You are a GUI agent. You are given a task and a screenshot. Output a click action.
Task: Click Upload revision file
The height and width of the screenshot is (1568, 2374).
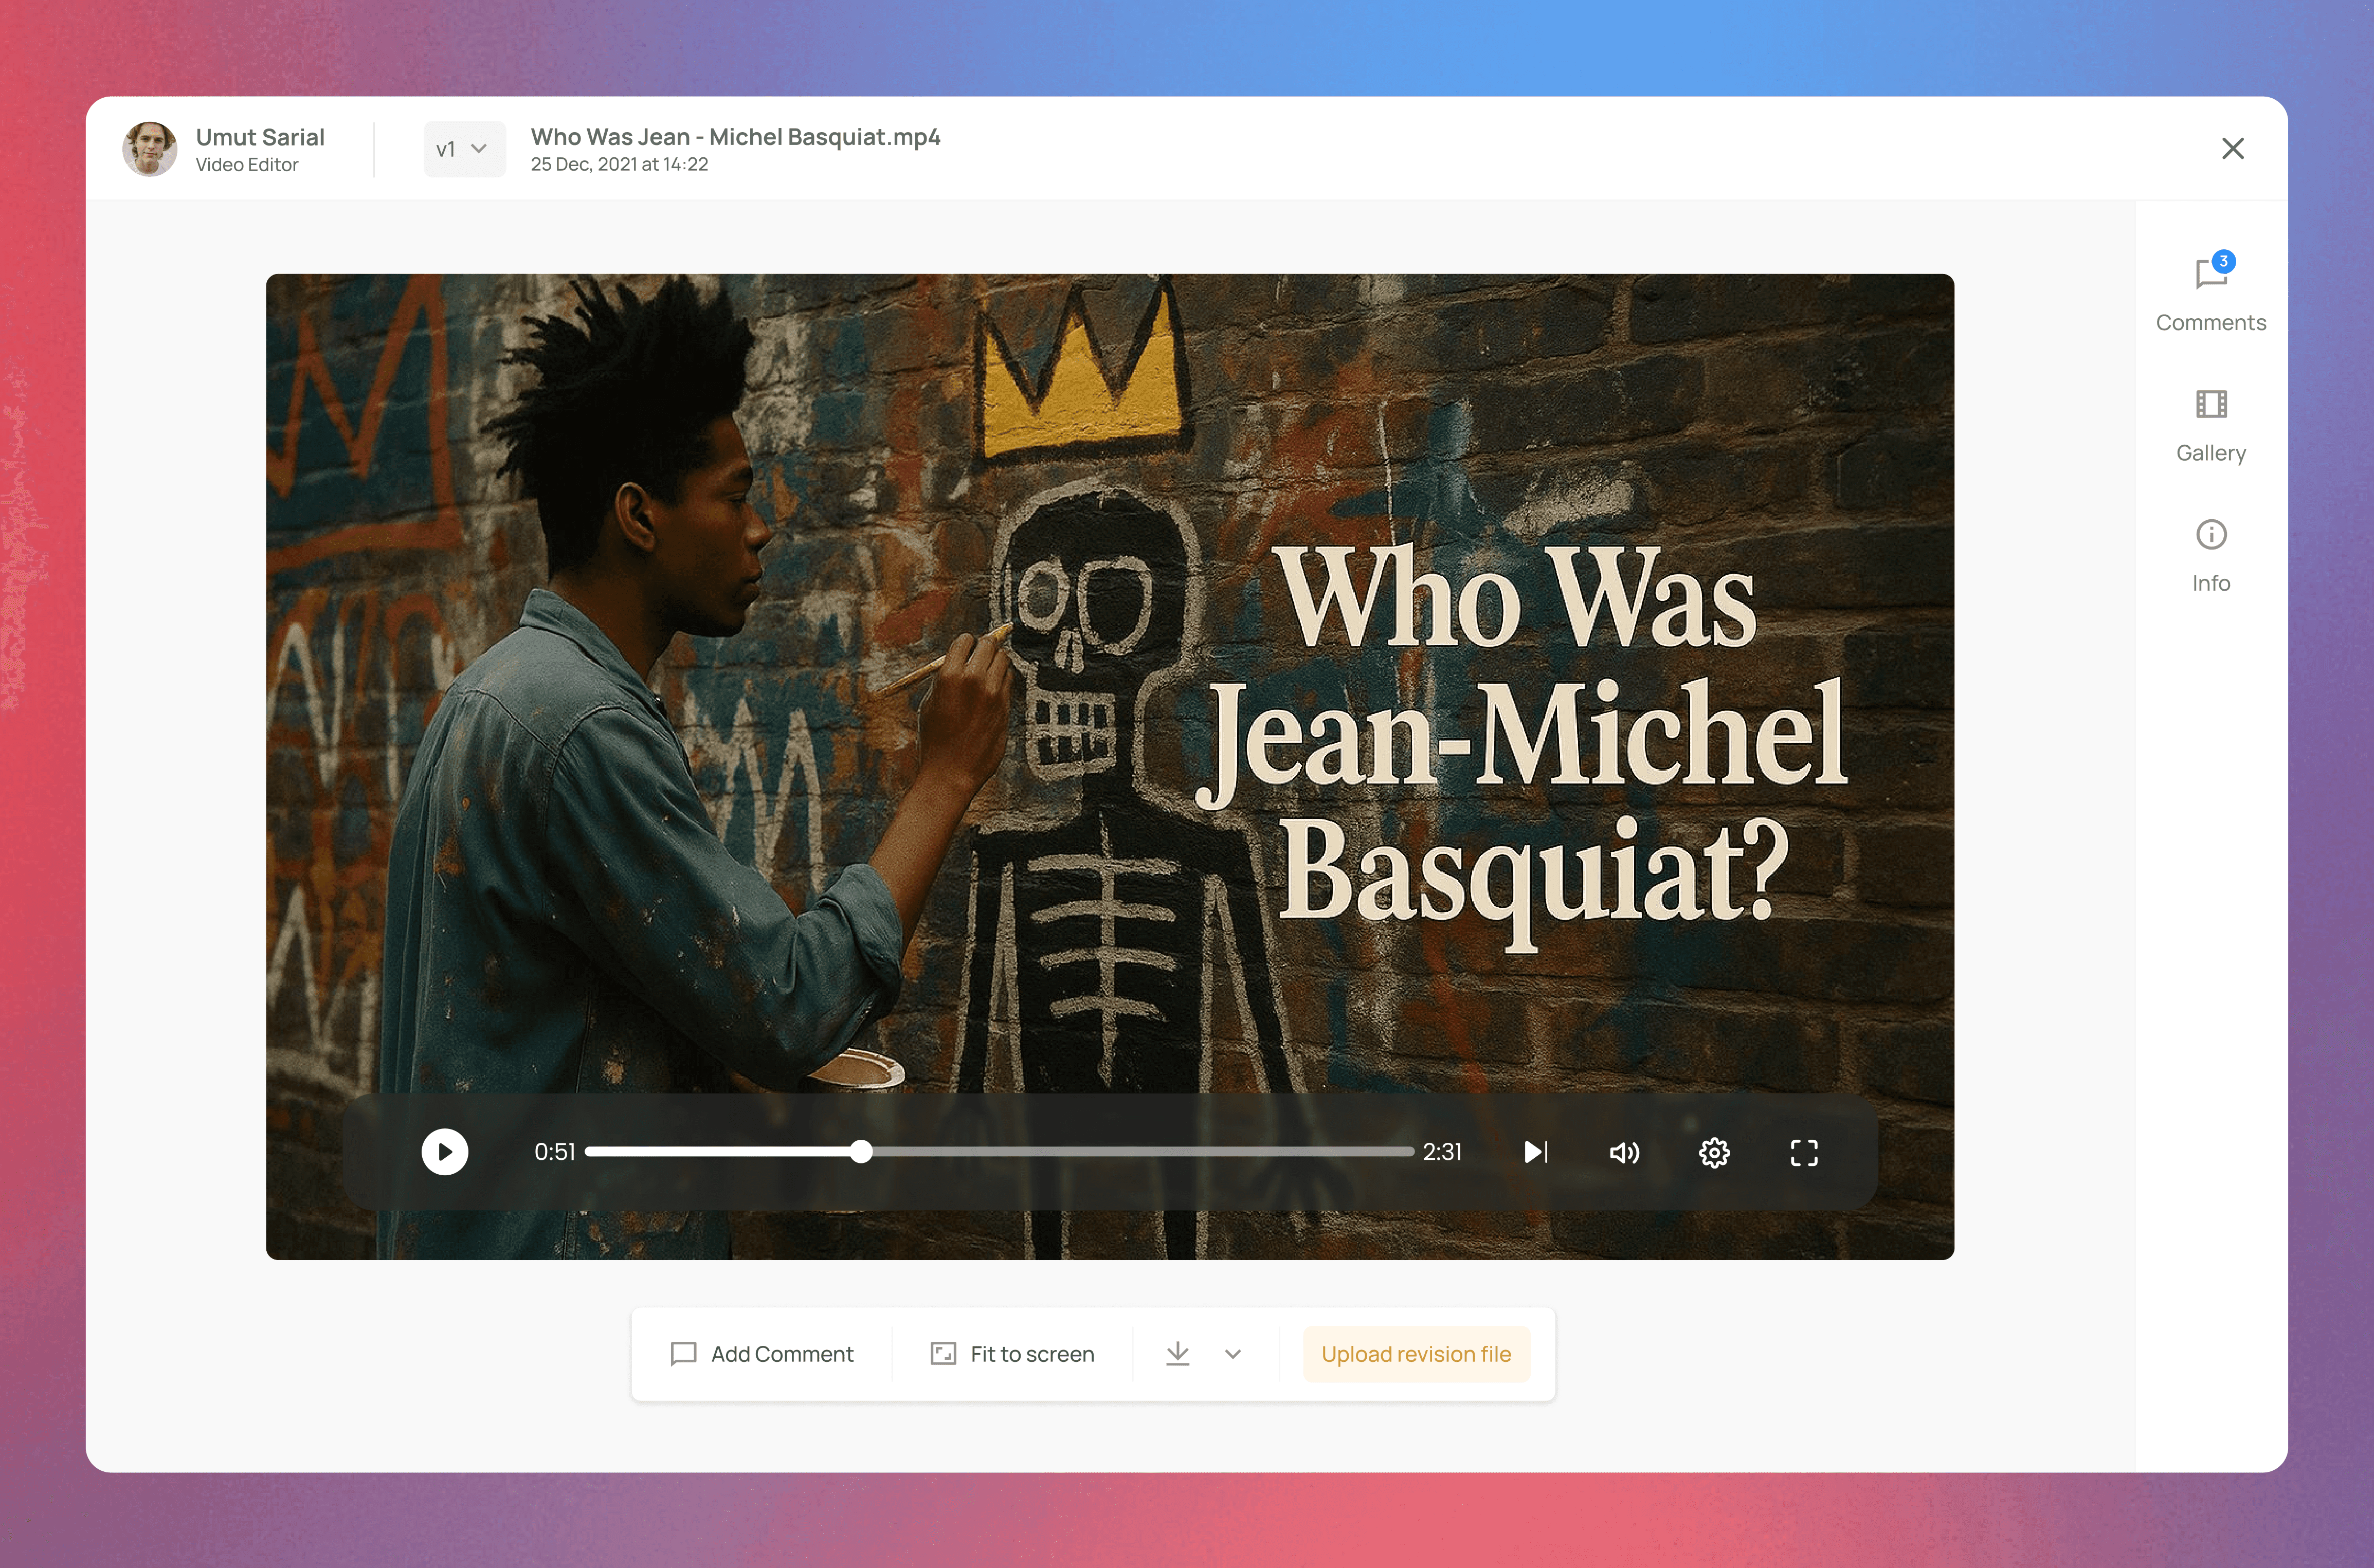1415,1354
